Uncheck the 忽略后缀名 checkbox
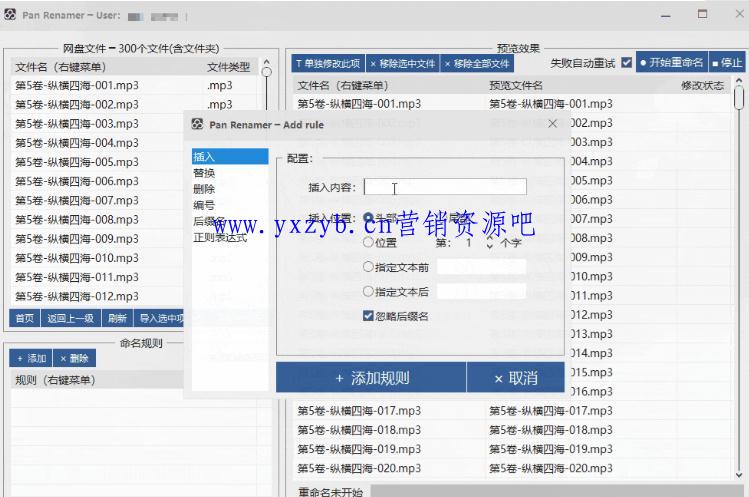The width and height of the screenshot is (749, 497). click(368, 315)
